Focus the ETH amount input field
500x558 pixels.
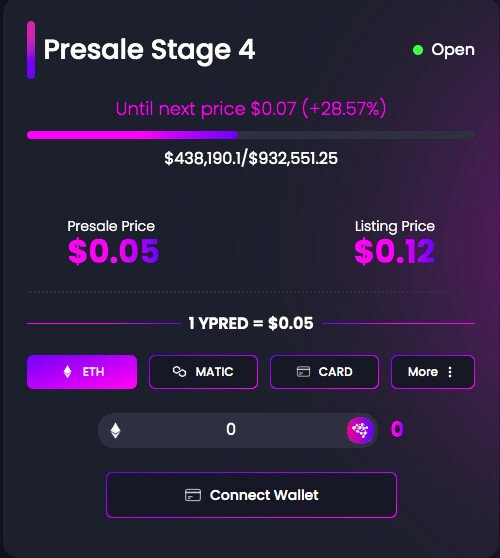(x=231, y=430)
